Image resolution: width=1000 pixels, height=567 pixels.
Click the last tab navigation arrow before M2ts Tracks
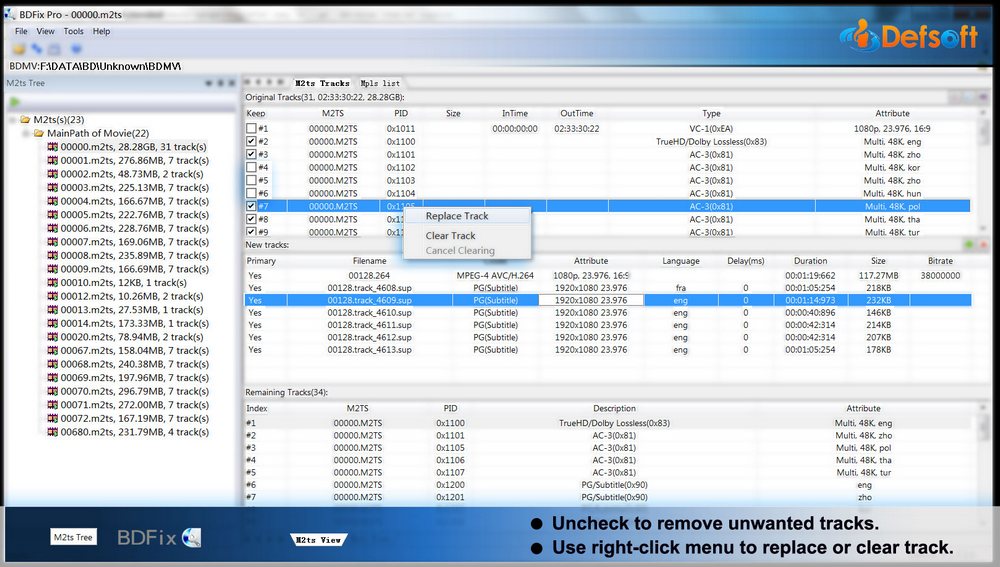280,82
